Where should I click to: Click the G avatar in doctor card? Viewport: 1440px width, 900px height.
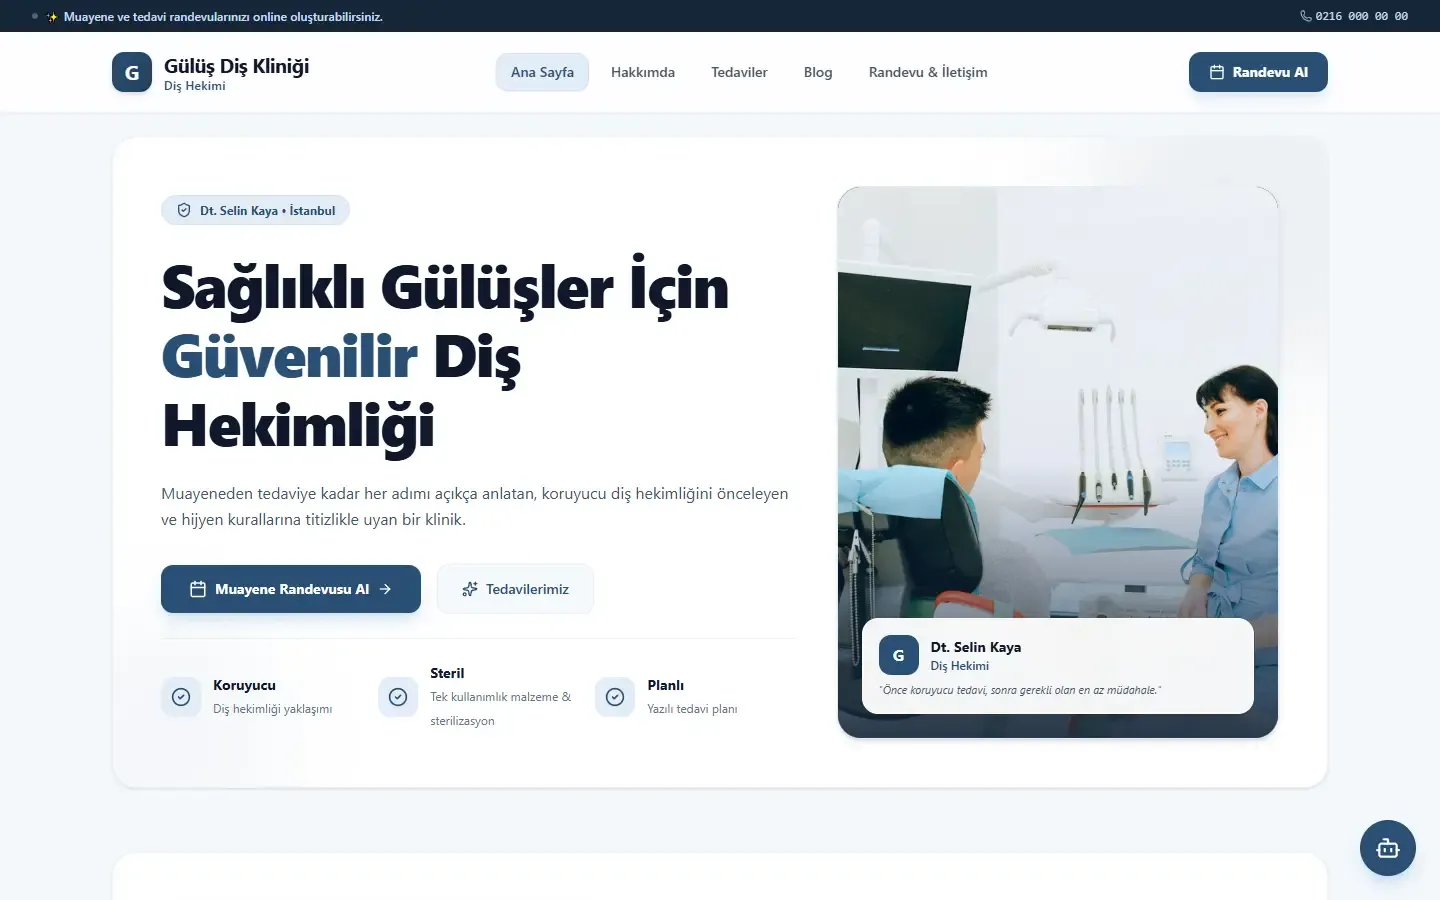[x=898, y=655]
